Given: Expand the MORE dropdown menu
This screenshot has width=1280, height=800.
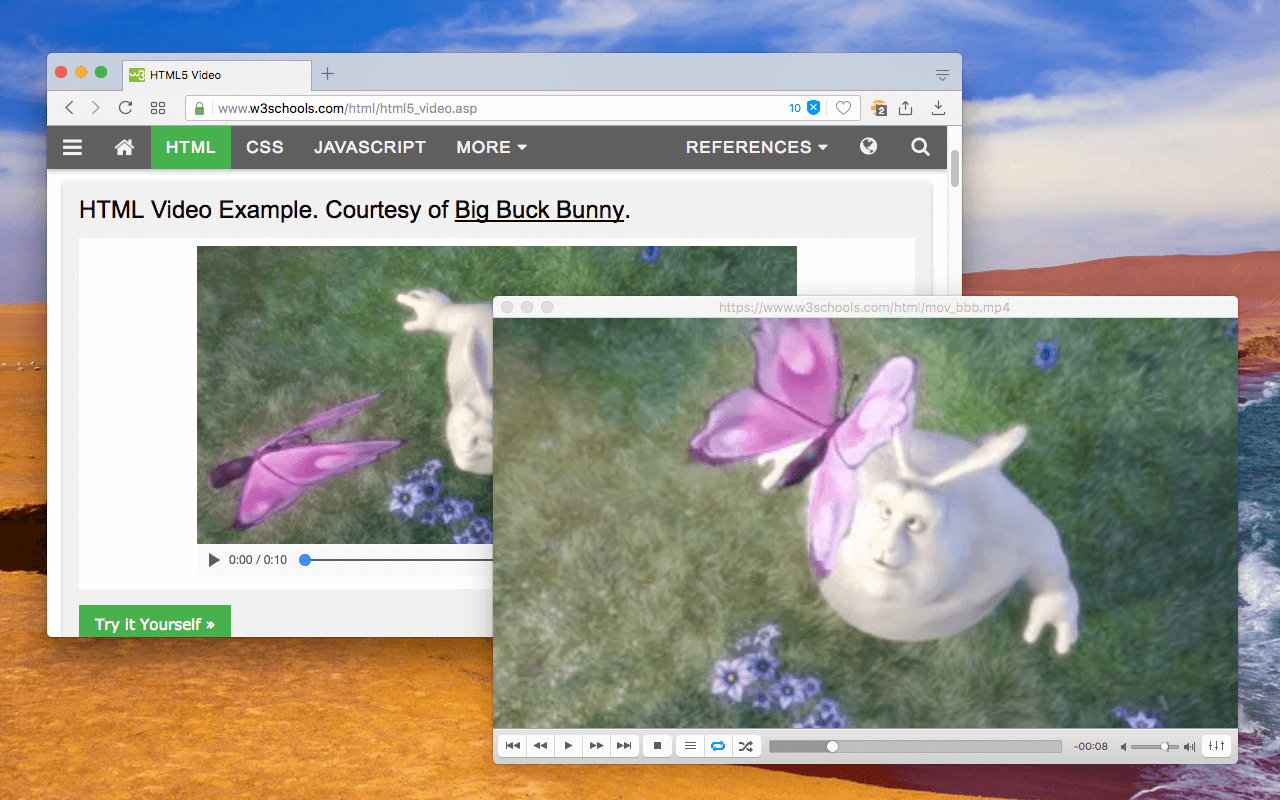Looking at the screenshot, I should click(491, 147).
